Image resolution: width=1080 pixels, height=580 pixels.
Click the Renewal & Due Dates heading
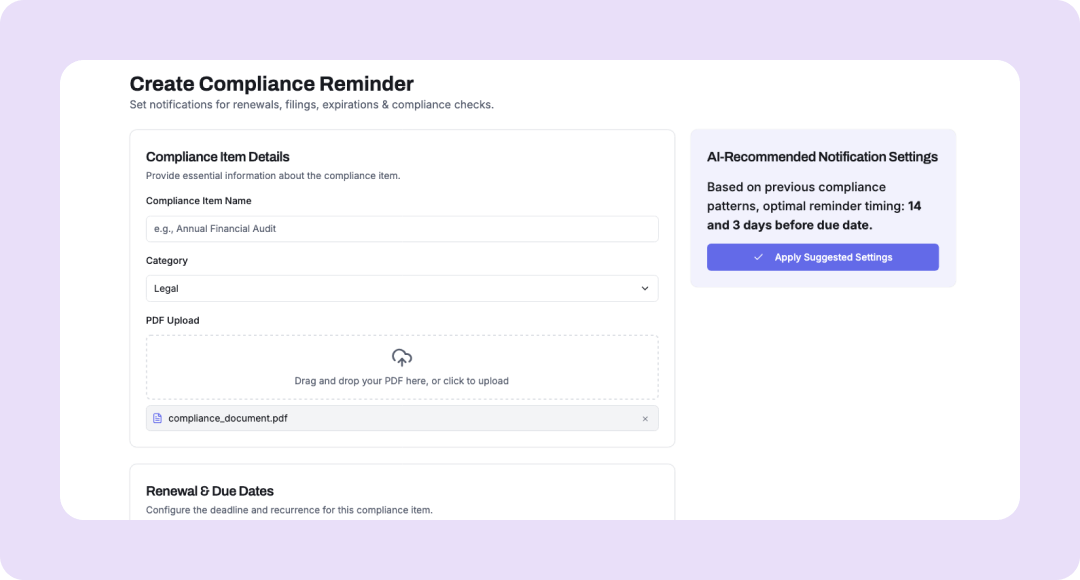pyautogui.click(x=210, y=491)
